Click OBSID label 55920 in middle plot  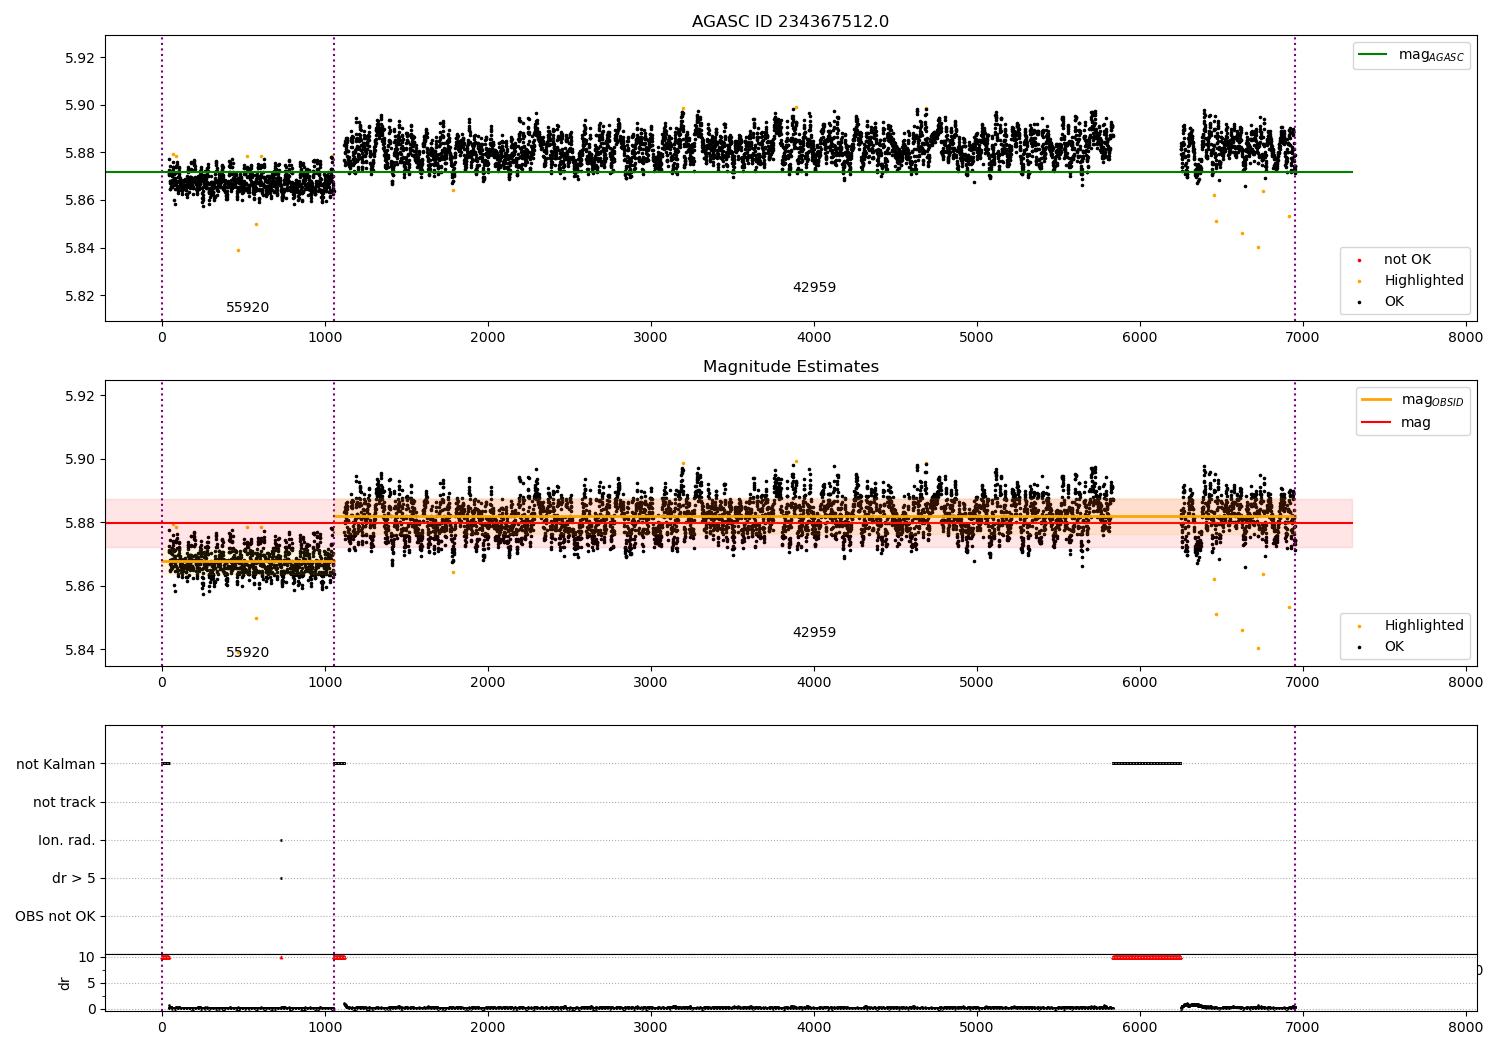[x=247, y=653]
